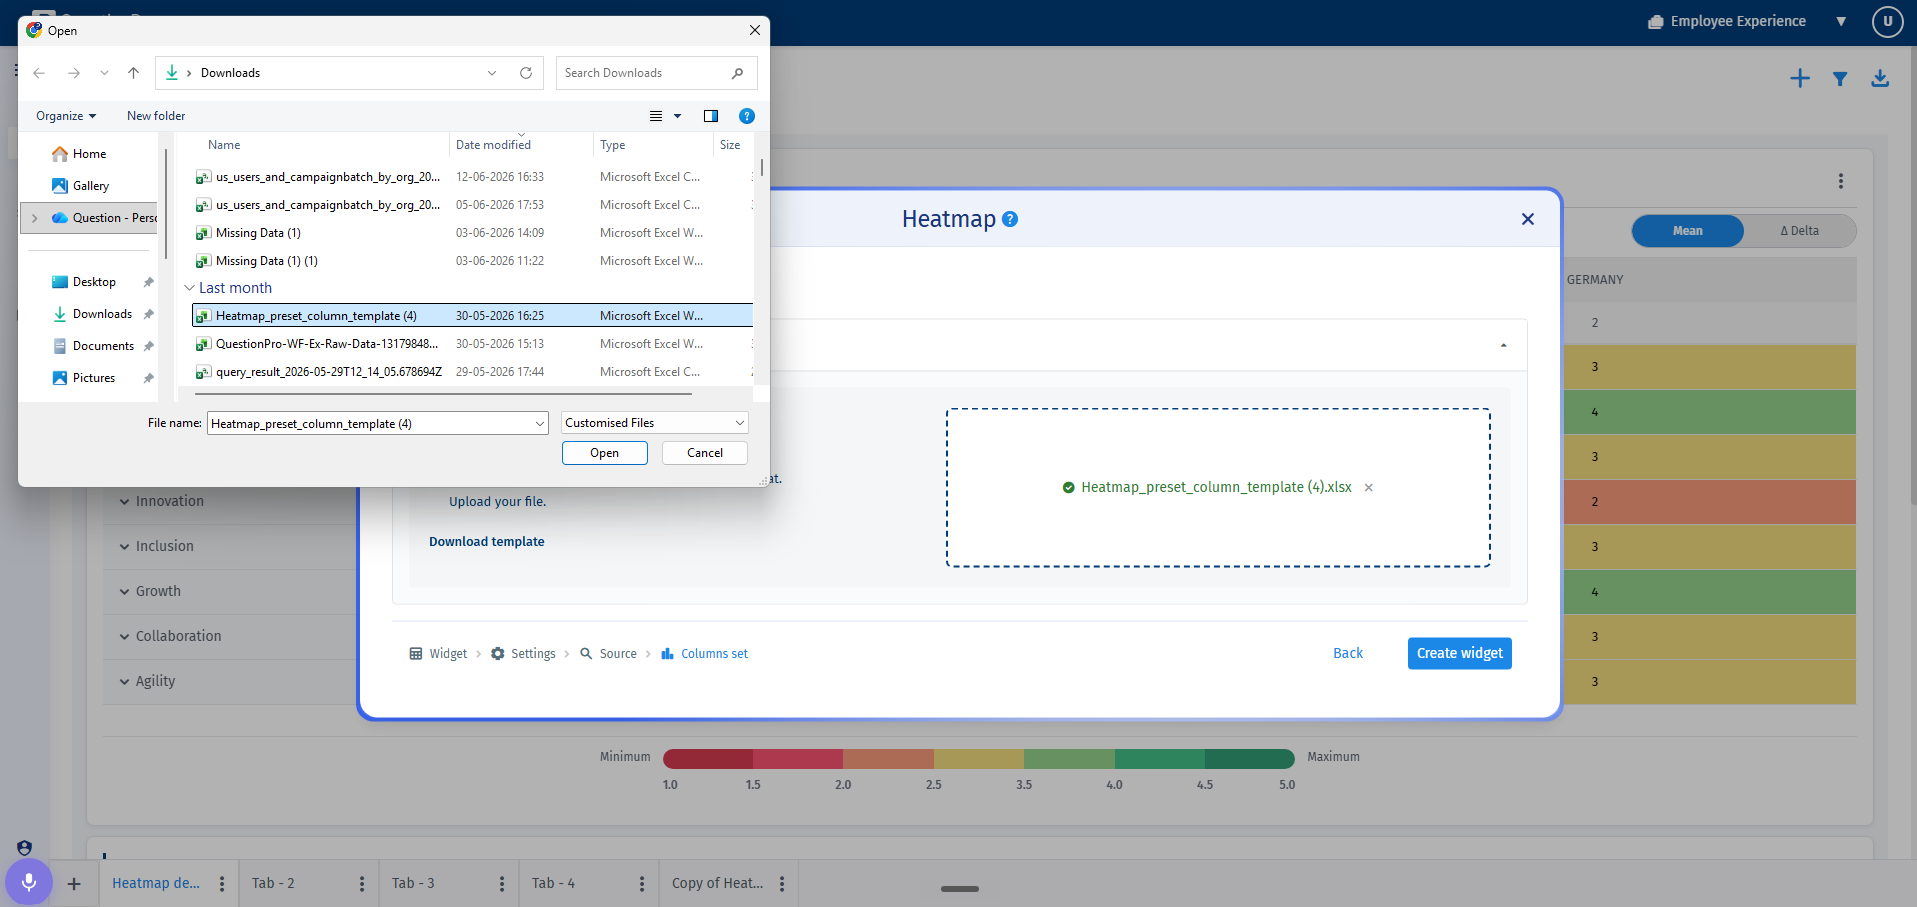Toggle the preview pane icon
Image resolution: width=1917 pixels, height=907 pixels.
pos(711,116)
